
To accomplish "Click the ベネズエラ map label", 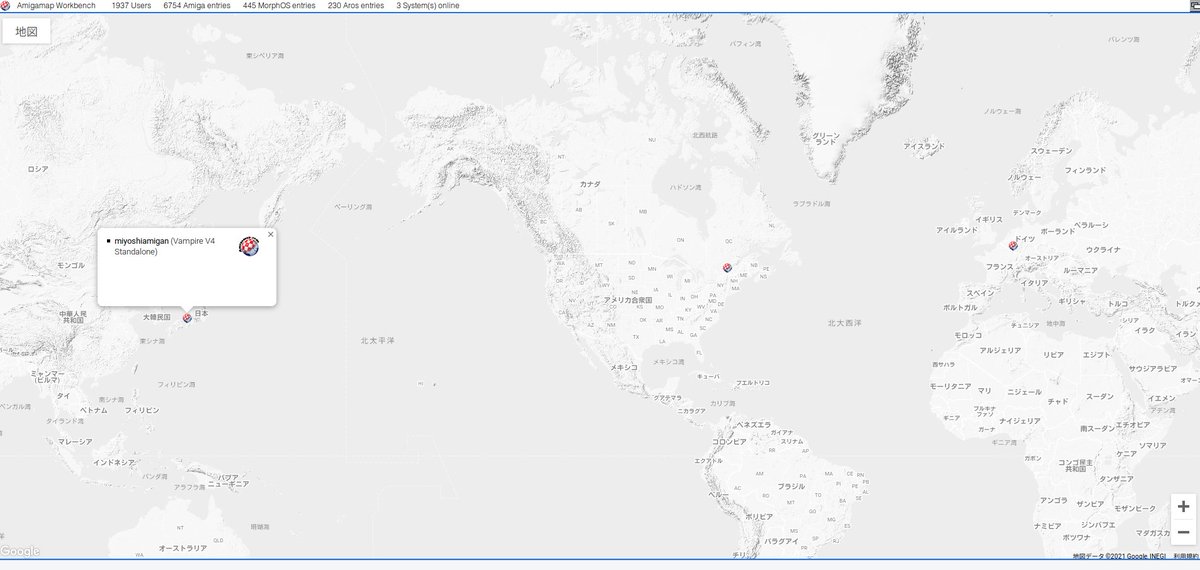I will 755,424.
